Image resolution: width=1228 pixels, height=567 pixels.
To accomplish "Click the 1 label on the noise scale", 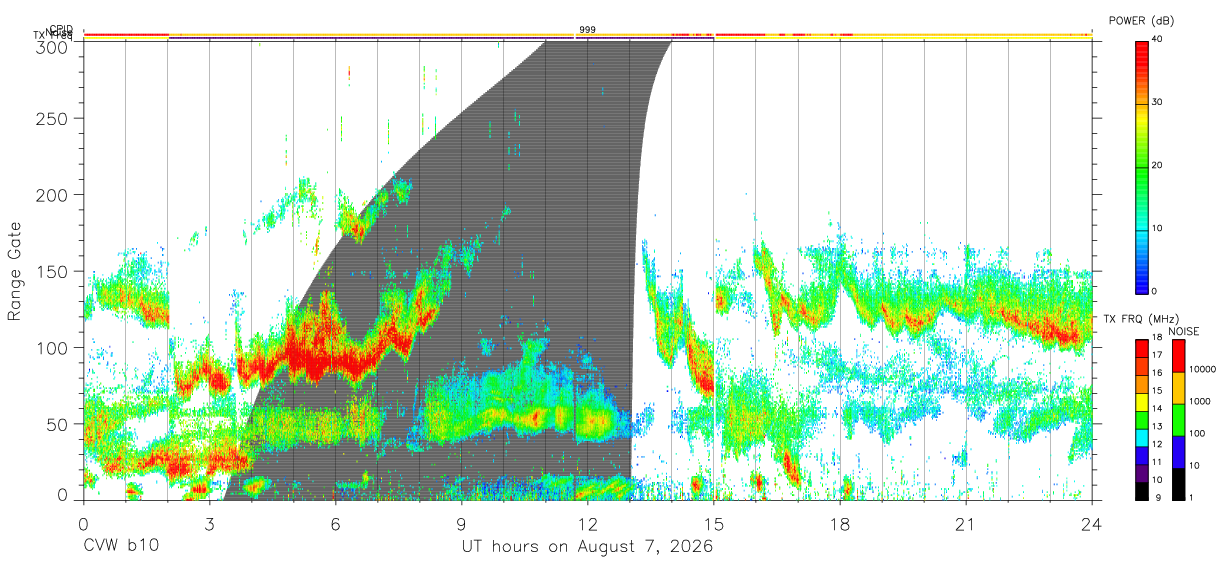I will click(1189, 497).
